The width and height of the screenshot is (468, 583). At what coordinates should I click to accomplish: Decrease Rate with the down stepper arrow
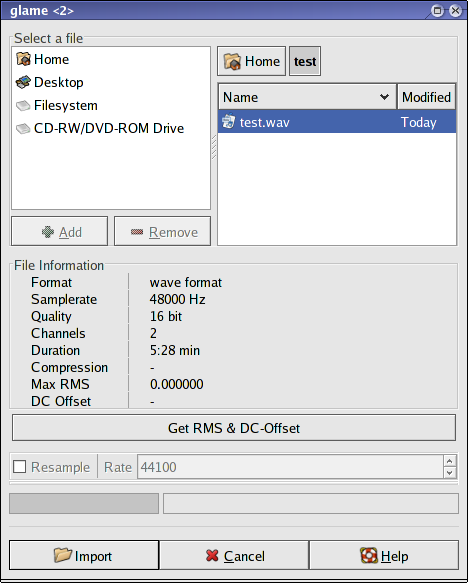click(449, 473)
